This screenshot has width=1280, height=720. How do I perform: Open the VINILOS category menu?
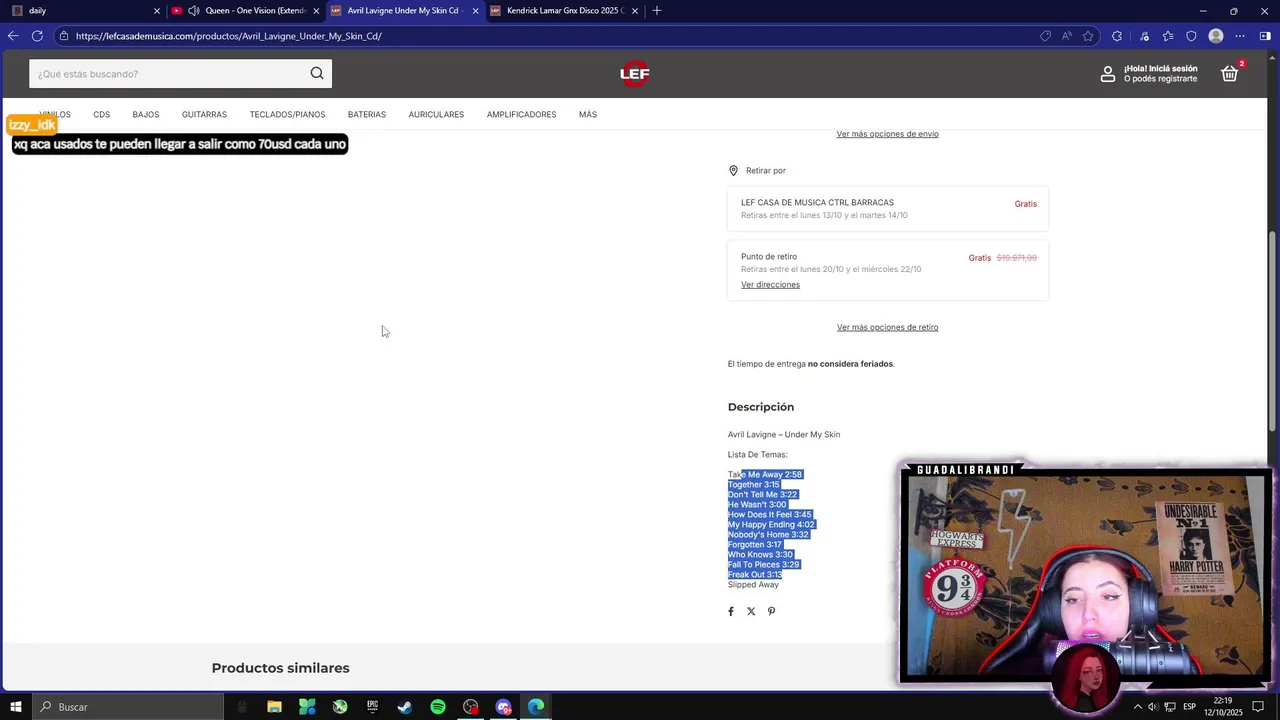[55, 115]
